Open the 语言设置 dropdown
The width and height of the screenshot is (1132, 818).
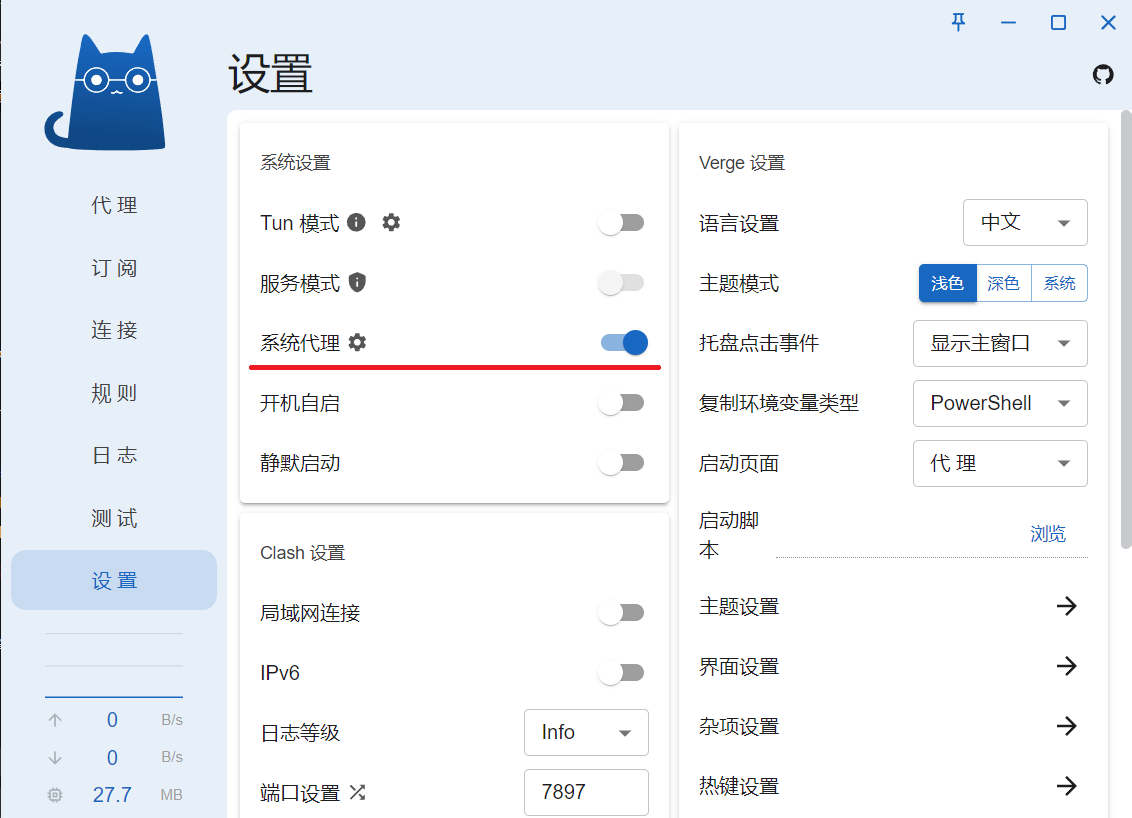(1025, 222)
